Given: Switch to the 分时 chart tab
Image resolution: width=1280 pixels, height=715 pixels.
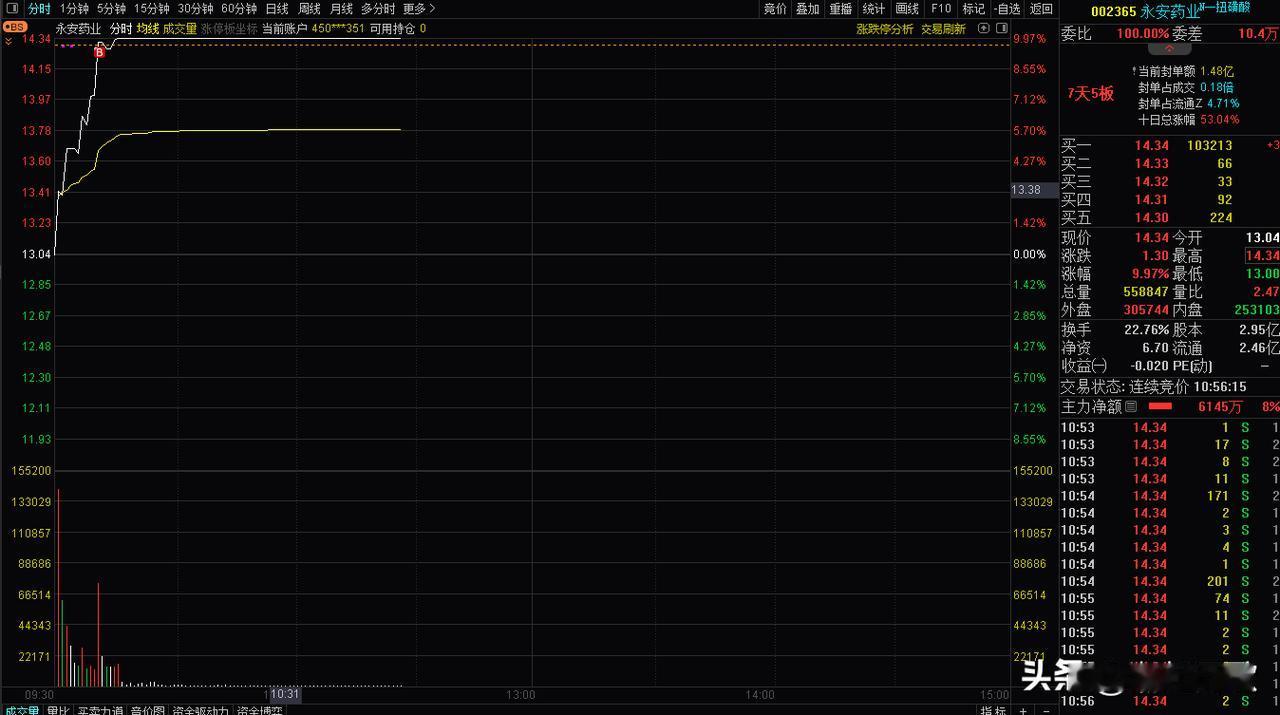Looking at the screenshot, I should pos(39,9).
